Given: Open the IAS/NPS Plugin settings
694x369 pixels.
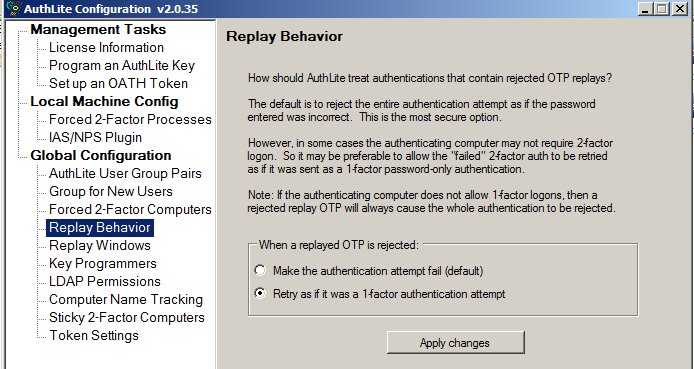Looking at the screenshot, I should coord(95,138).
